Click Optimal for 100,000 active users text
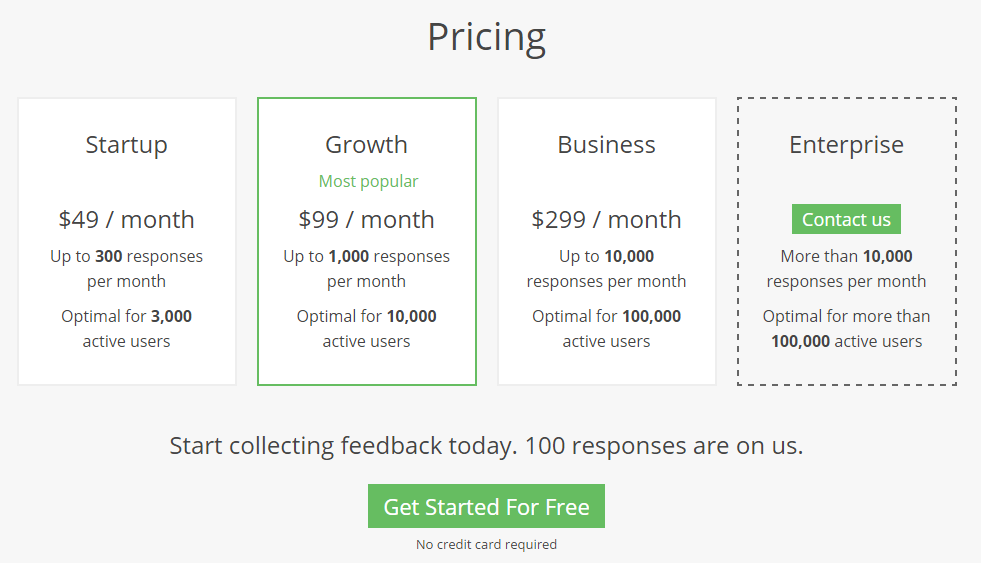Image resolution: width=981 pixels, height=563 pixels. pos(606,328)
